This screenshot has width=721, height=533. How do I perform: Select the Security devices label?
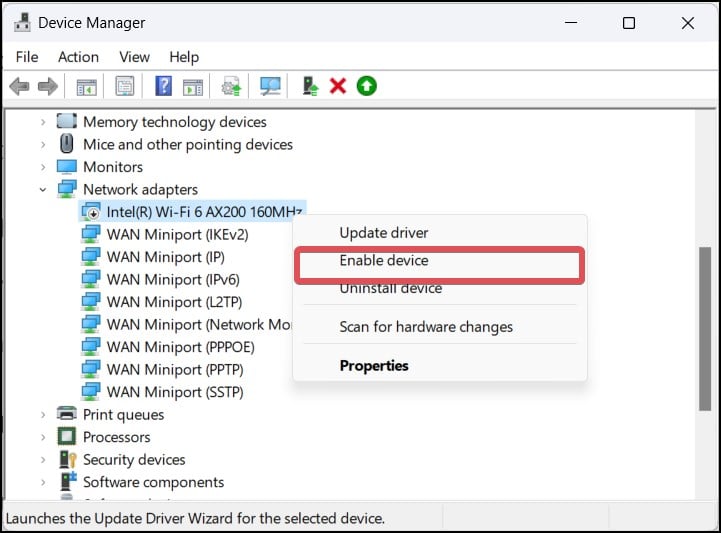134,460
